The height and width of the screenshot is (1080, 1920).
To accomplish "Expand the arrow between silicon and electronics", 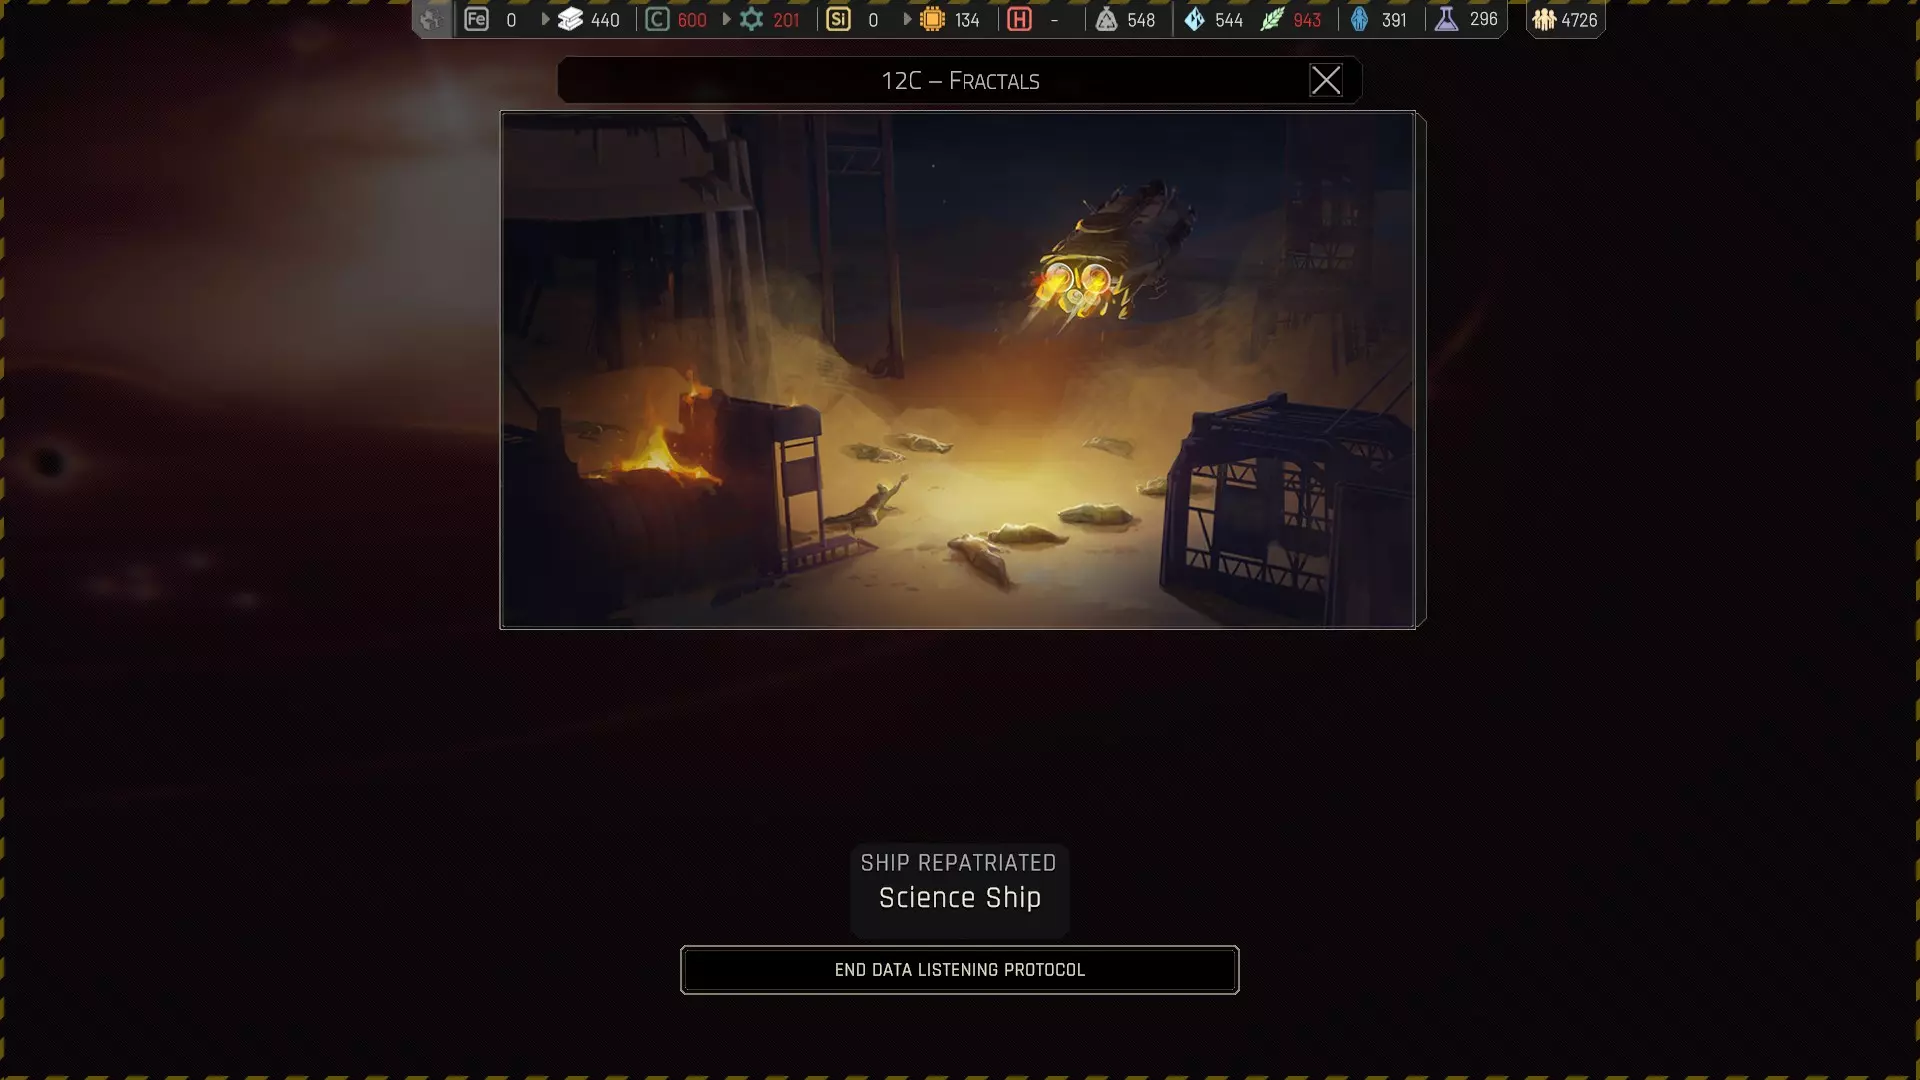I will click(x=907, y=19).
